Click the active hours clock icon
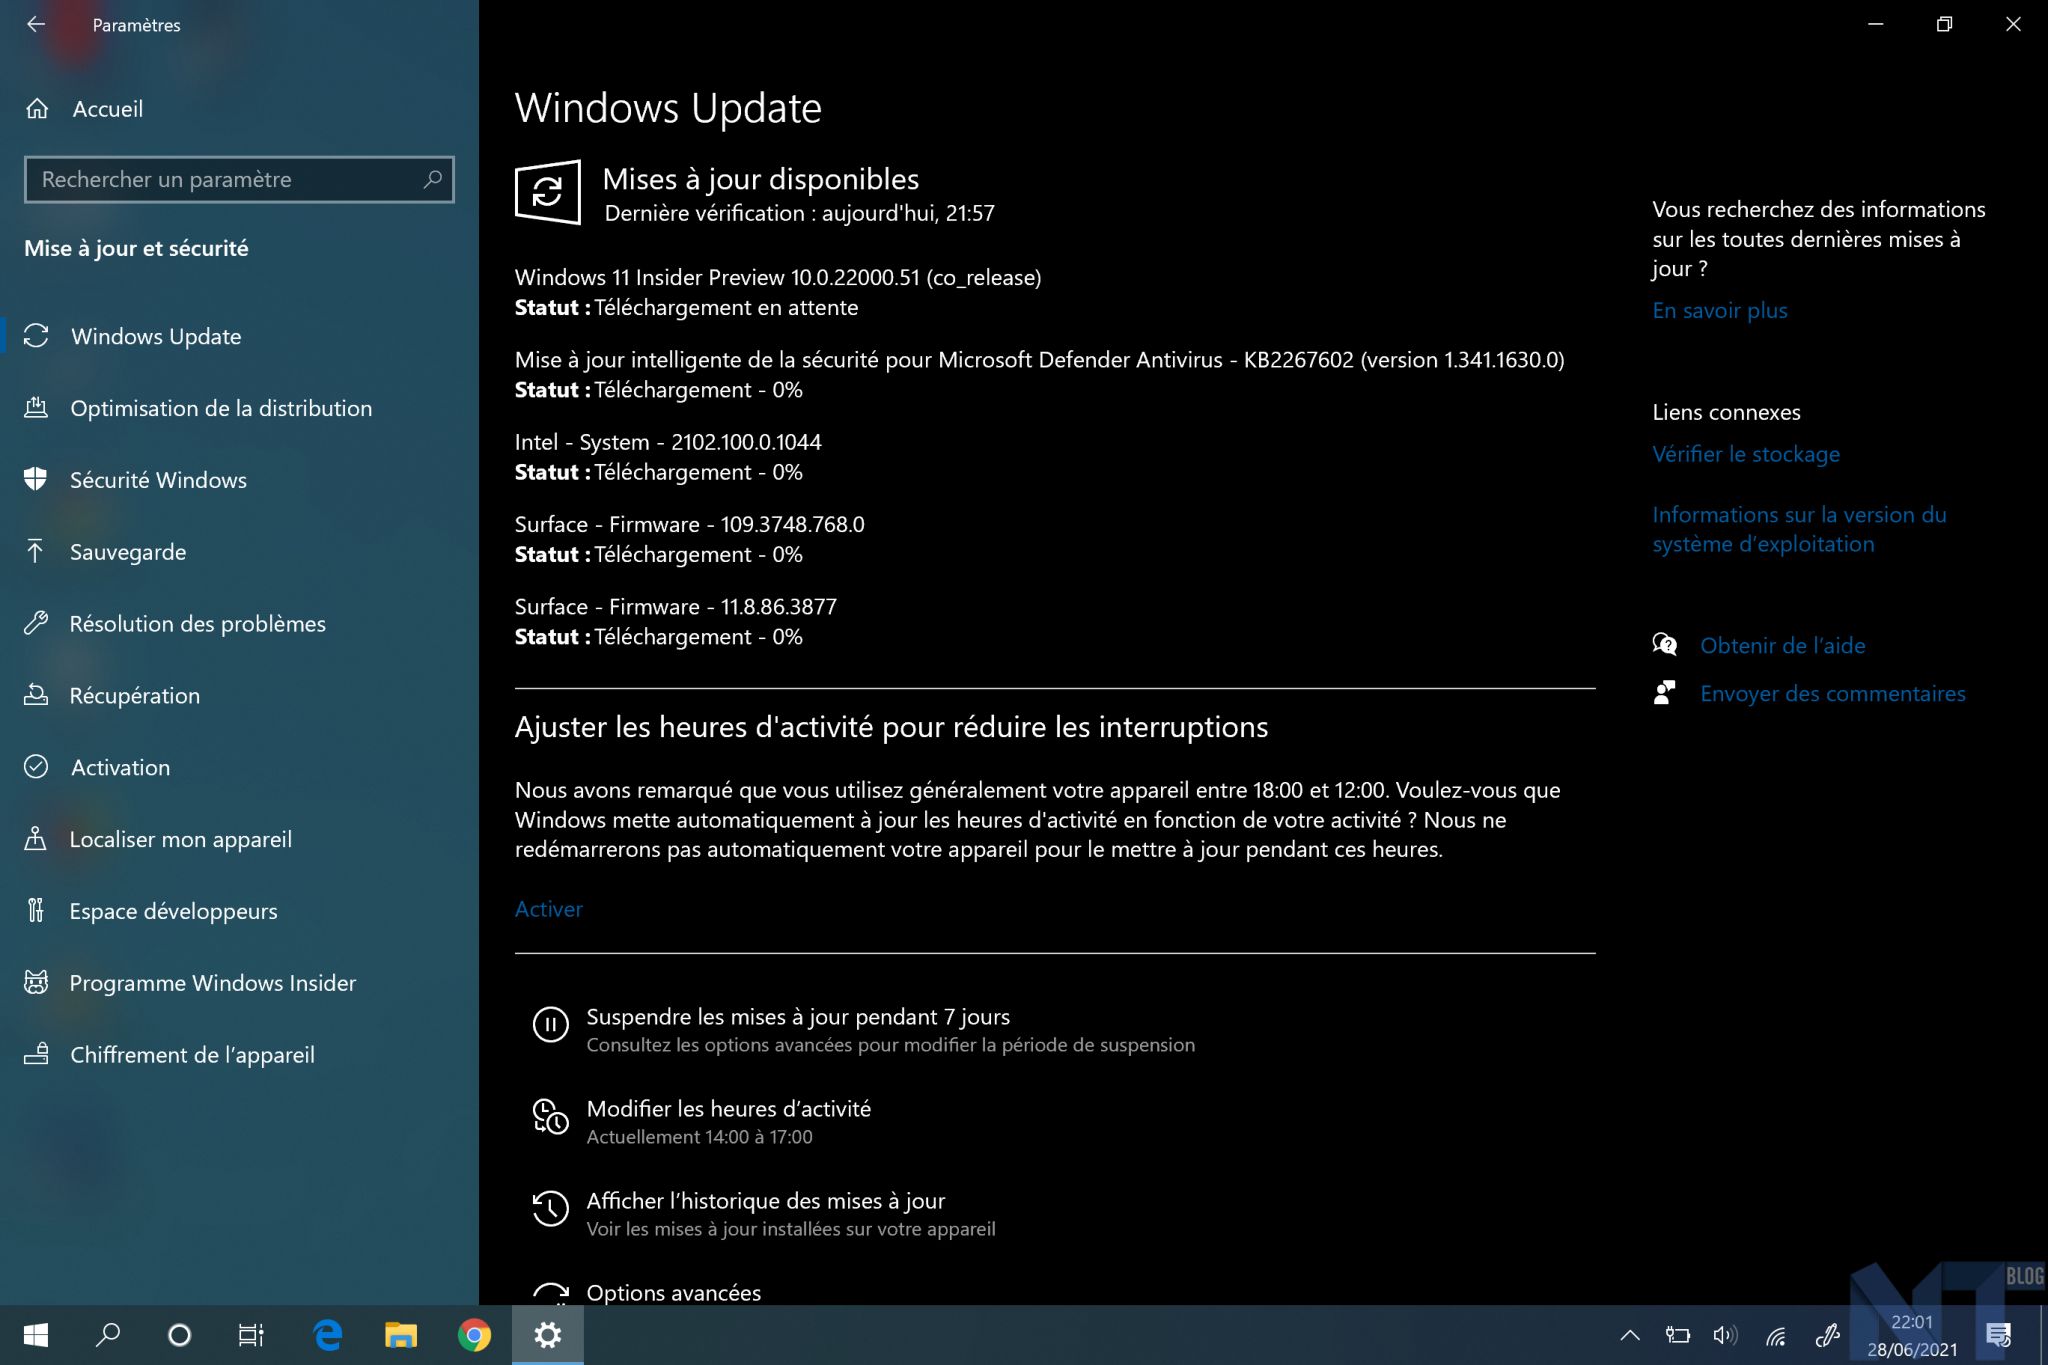 (550, 1116)
